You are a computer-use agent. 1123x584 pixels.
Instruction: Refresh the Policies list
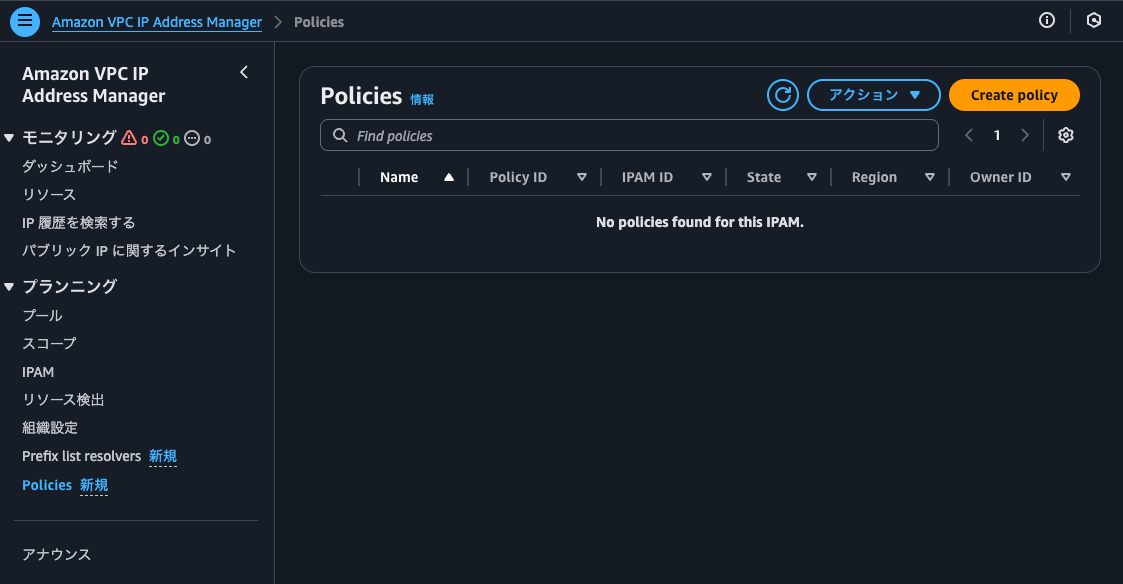tap(782, 95)
